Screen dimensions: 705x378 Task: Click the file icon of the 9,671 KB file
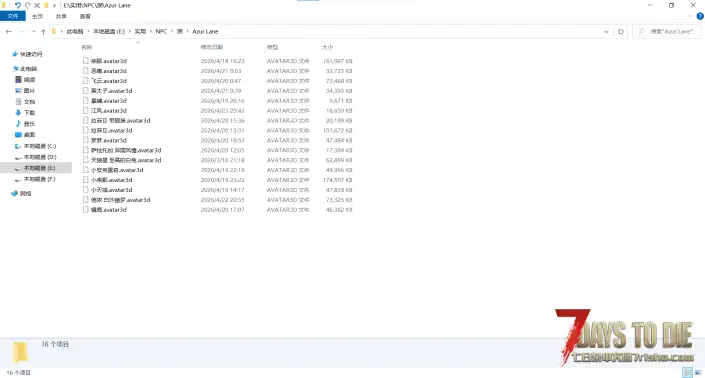(85, 101)
